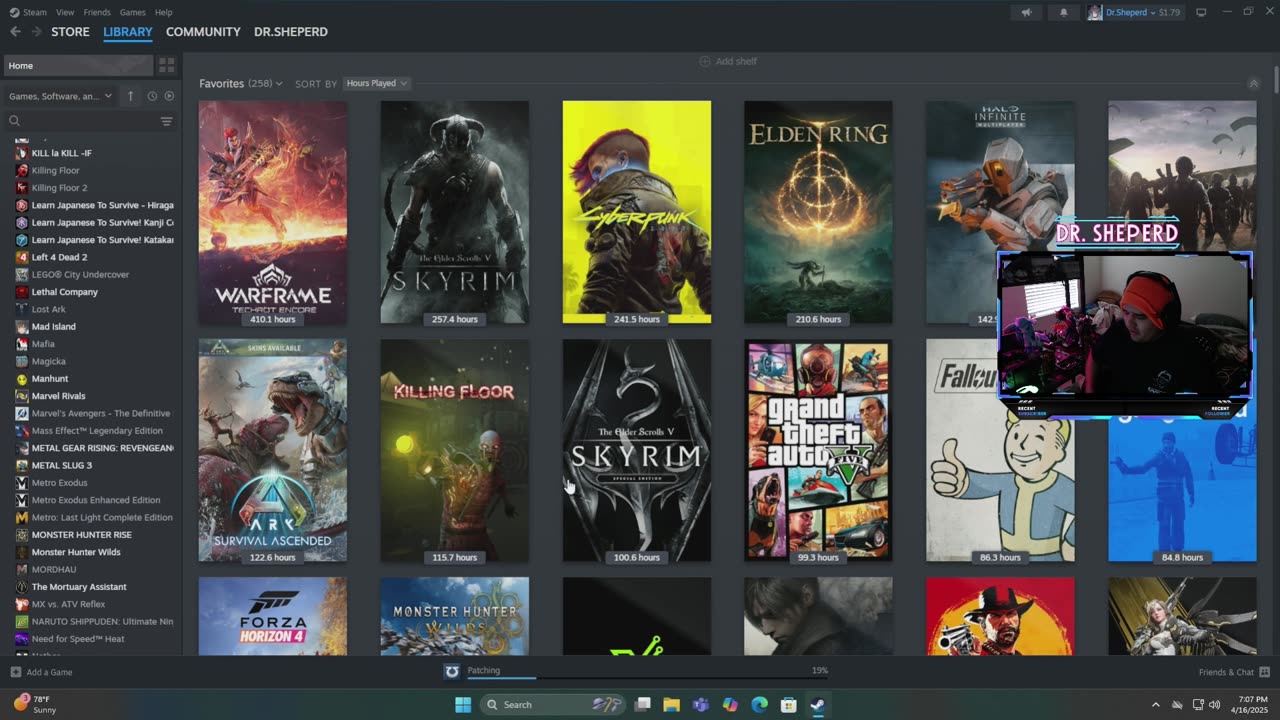Click the library search input field

90,121
